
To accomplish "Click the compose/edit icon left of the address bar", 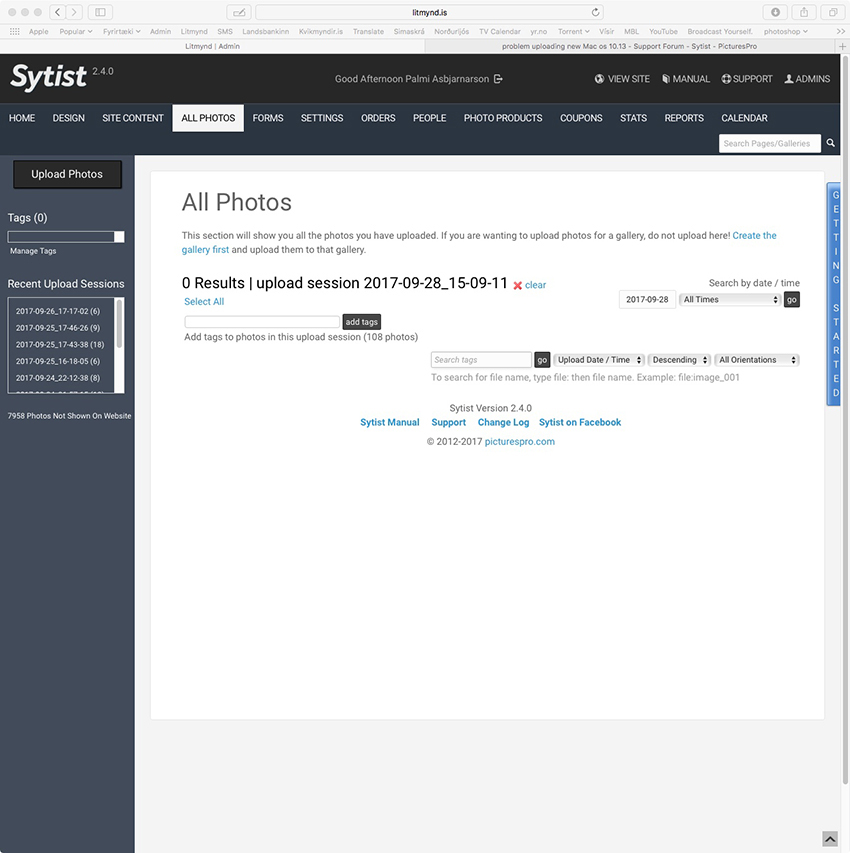I will coord(239,12).
